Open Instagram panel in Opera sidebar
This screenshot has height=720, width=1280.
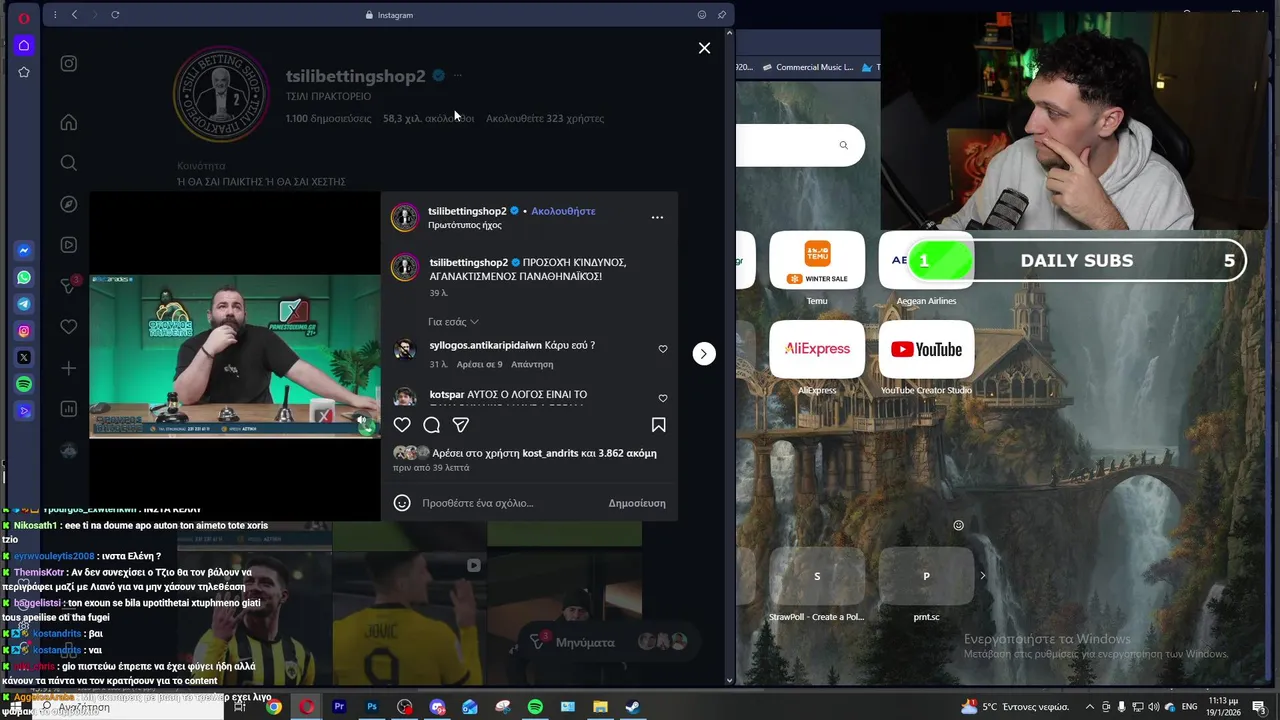[24, 331]
